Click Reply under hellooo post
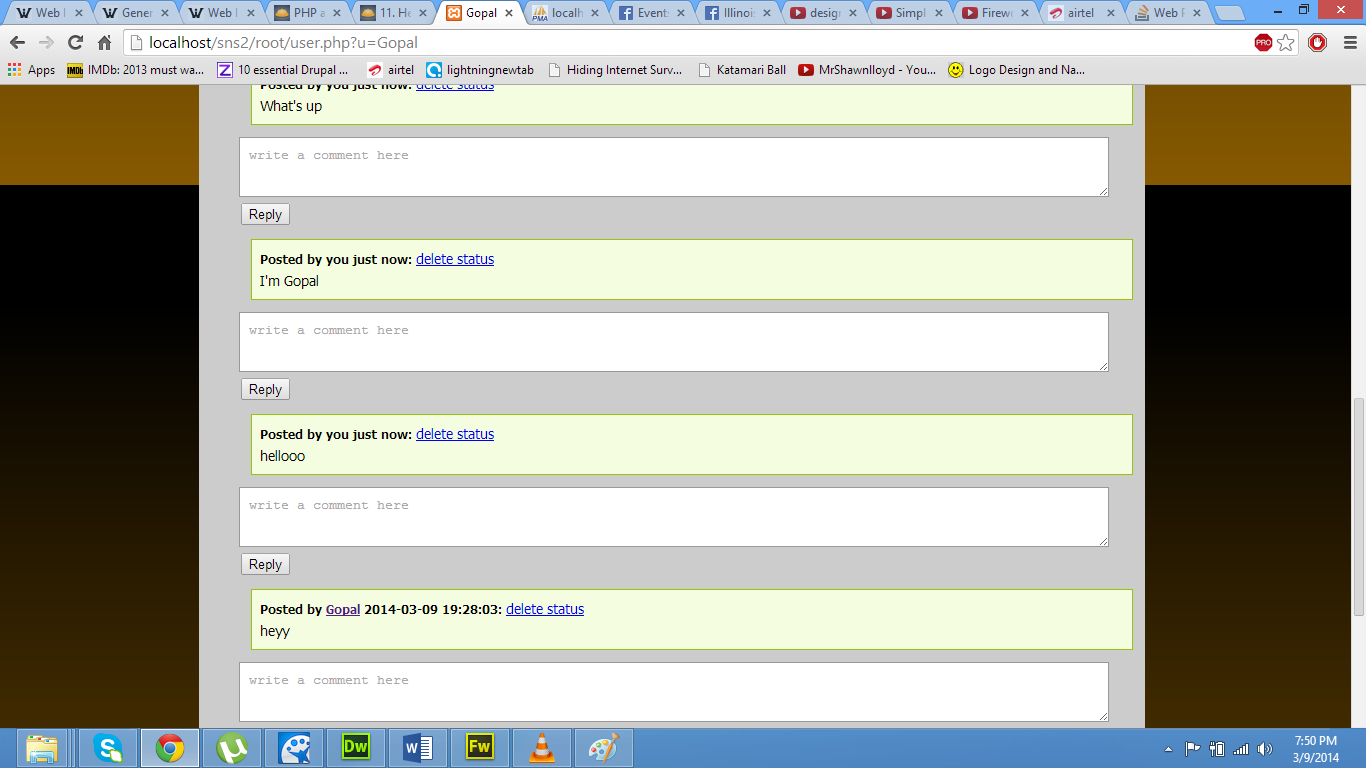 pos(265,564)
